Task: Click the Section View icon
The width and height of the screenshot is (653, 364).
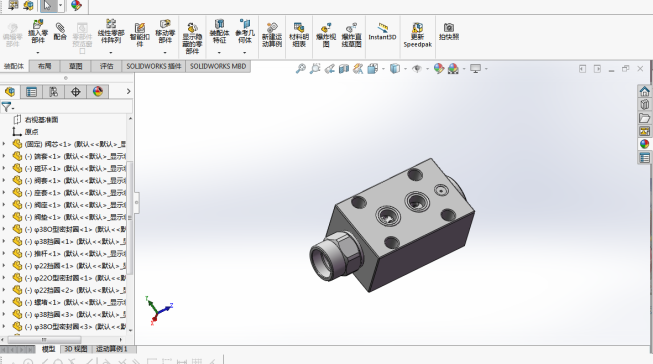Action: 344,68
